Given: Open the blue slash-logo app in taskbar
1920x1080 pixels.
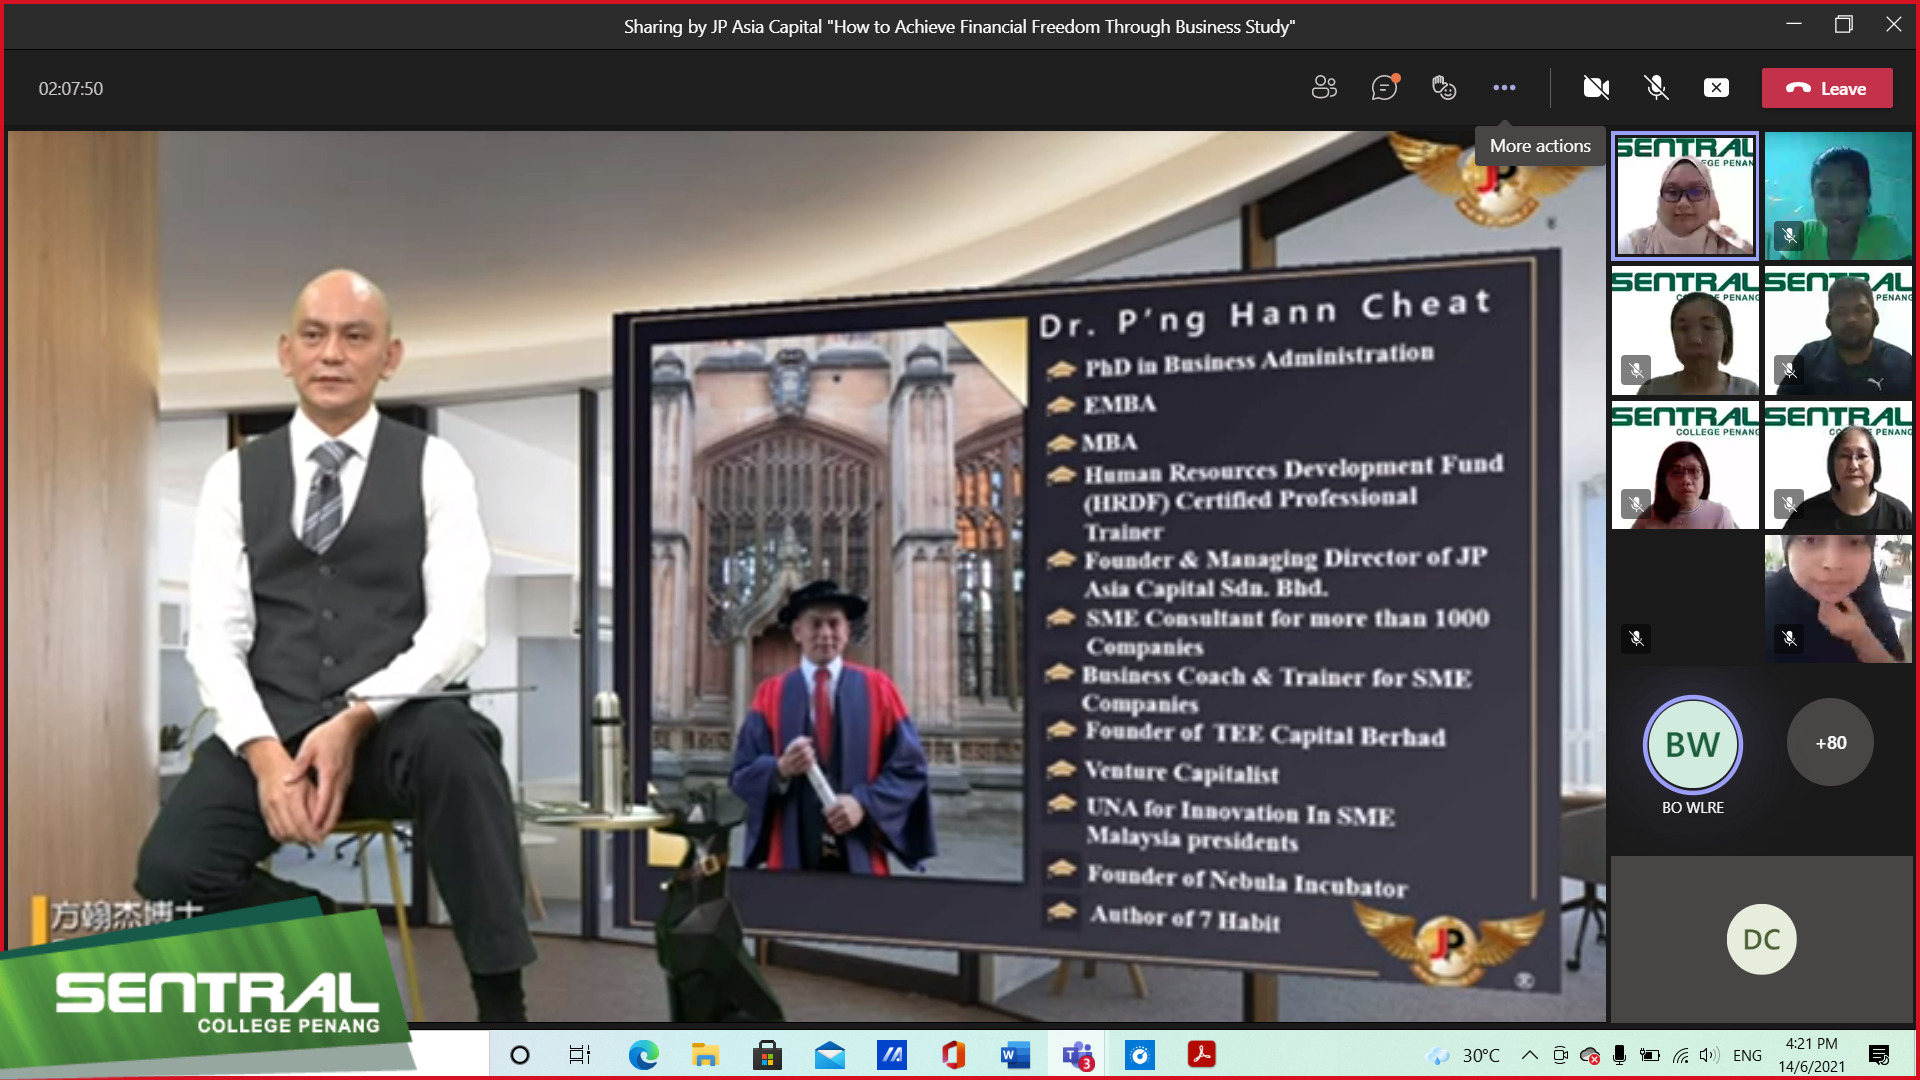Looking at the screenshot, I should [x=891, y=1055].
